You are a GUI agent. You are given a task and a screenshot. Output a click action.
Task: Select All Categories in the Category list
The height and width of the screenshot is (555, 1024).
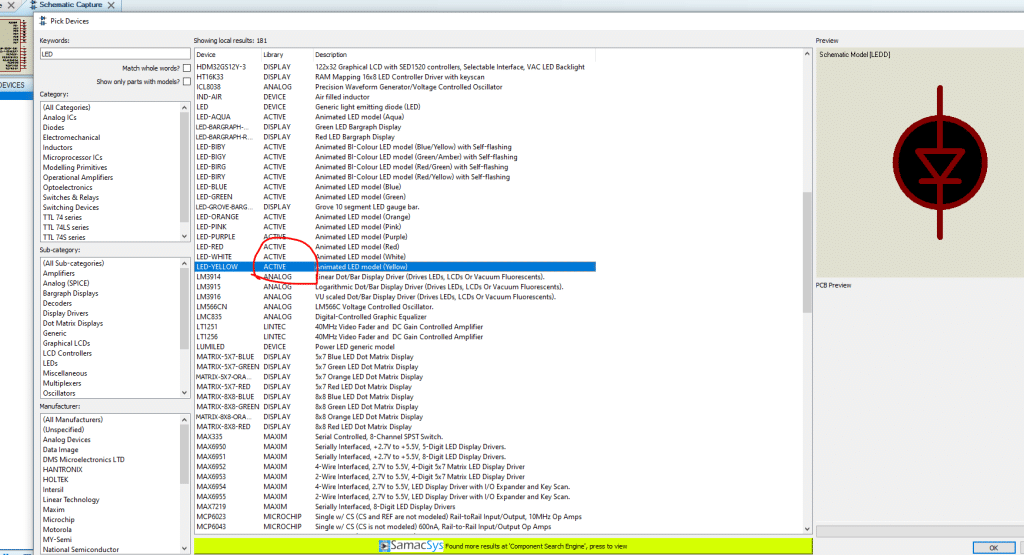click(67, 107)
